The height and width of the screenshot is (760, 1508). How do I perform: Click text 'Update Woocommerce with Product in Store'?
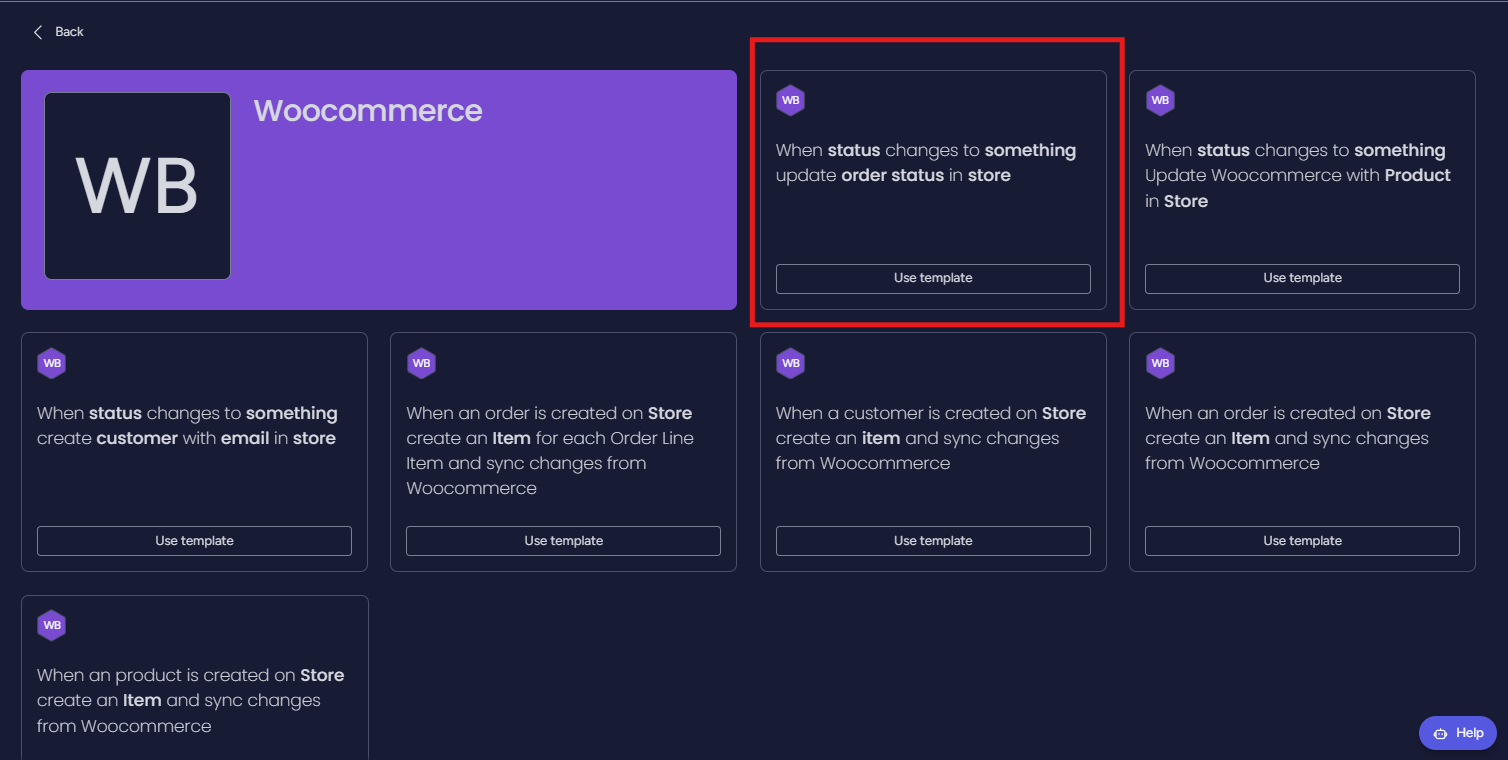[1298, 188]
